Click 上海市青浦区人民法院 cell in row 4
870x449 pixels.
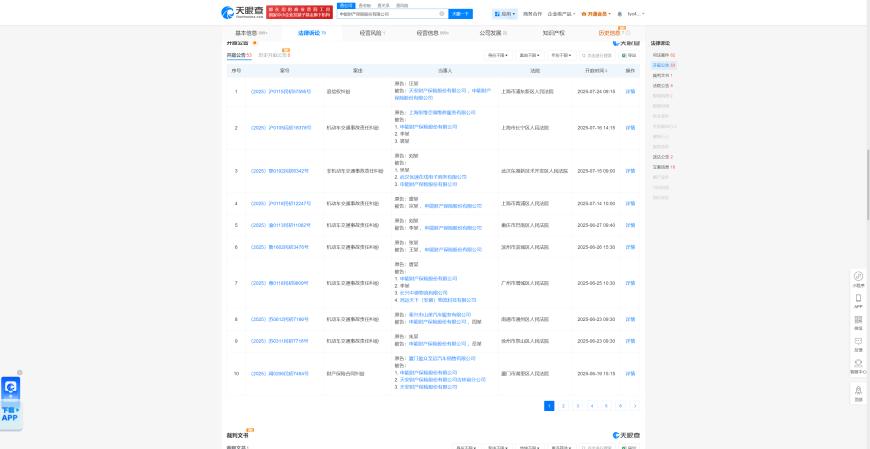click(525, 204)
